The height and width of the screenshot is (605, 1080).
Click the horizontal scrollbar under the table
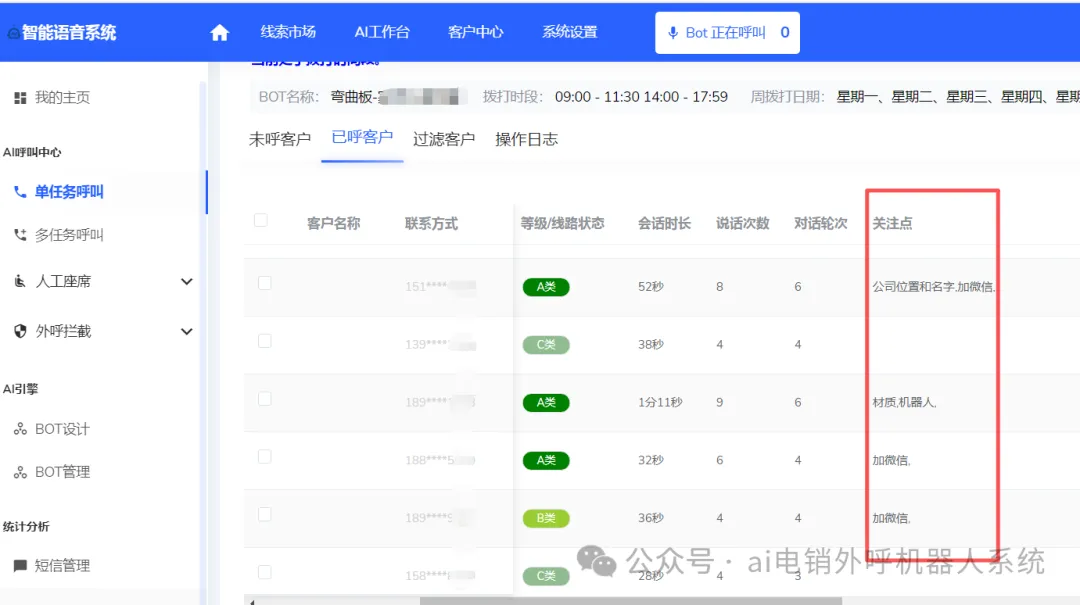click(x=630, y=601)
